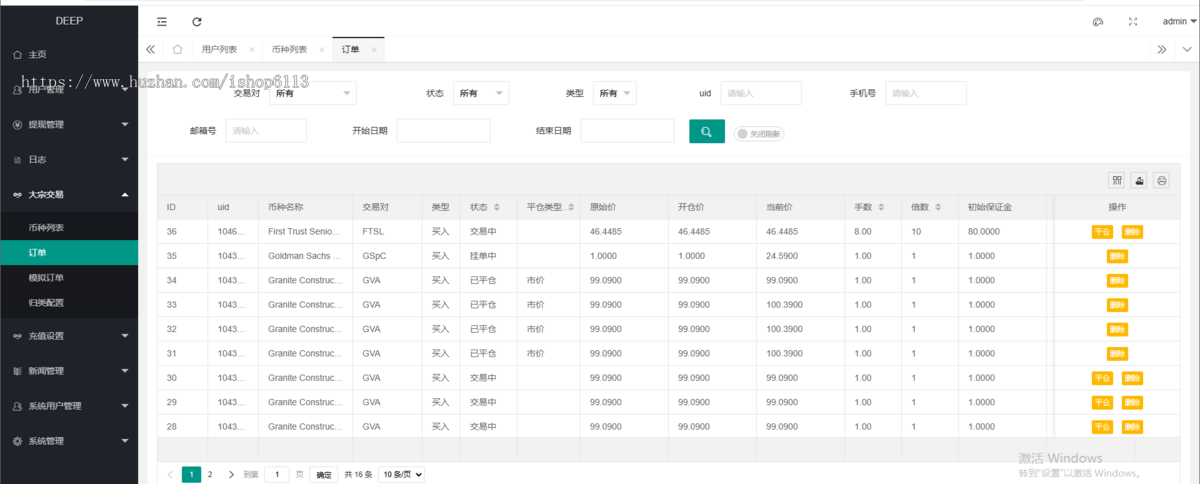The height and width of the screenshot is (484, 1200).
Task: Close the 币种列表 tab
Action: tap(322, 49)
